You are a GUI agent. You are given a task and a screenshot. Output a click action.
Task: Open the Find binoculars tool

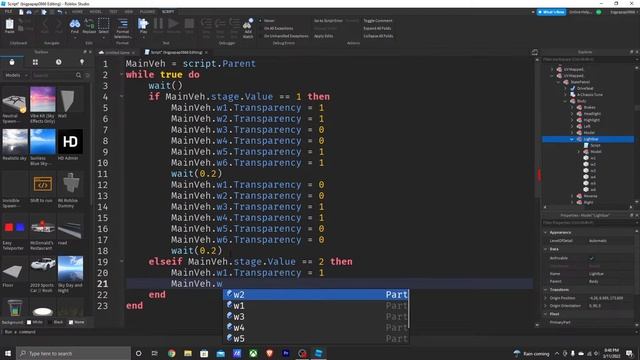pos(75,24)
